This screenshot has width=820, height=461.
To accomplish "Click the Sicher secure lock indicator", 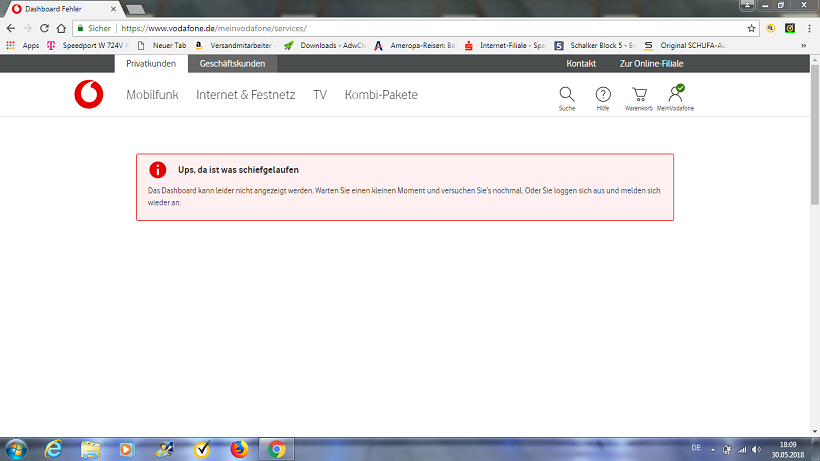I will (94, 28).
